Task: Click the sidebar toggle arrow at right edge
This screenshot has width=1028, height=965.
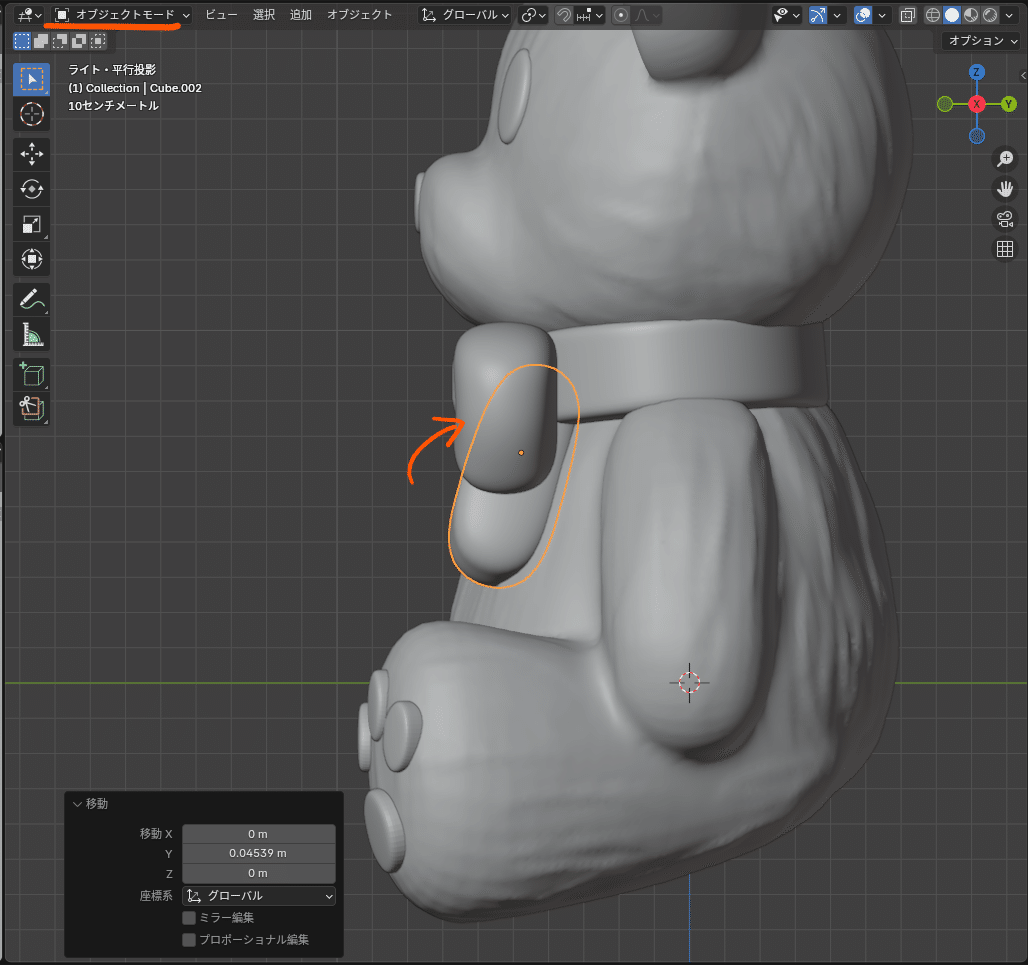Action: [x=1023, y=76]
